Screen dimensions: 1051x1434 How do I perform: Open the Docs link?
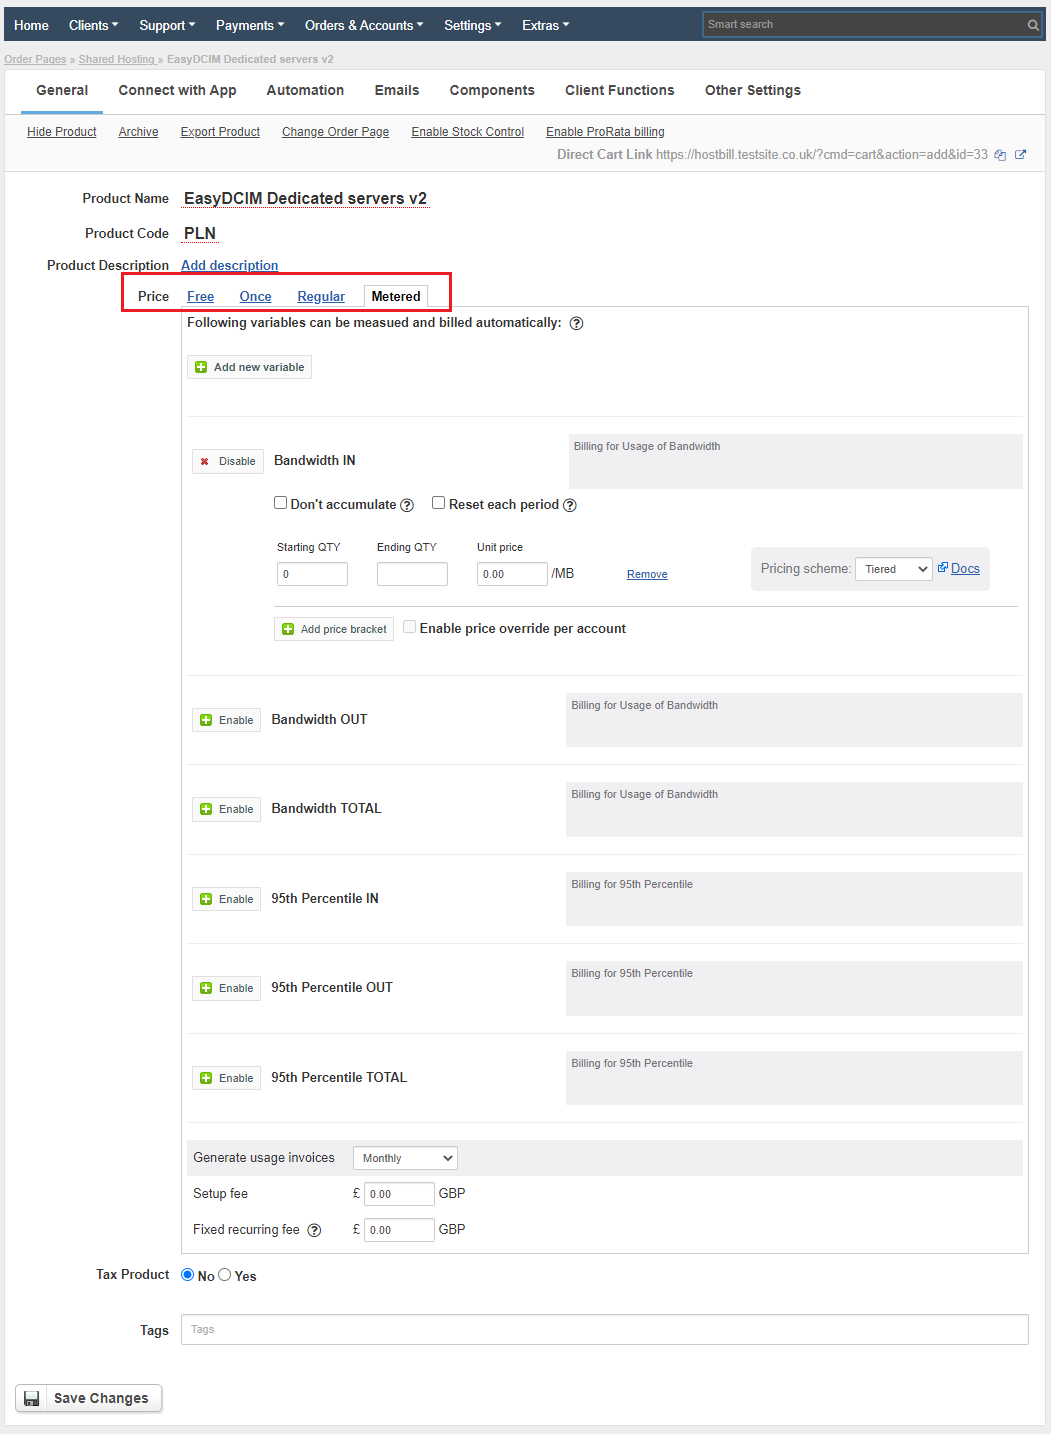click(965, 568)
